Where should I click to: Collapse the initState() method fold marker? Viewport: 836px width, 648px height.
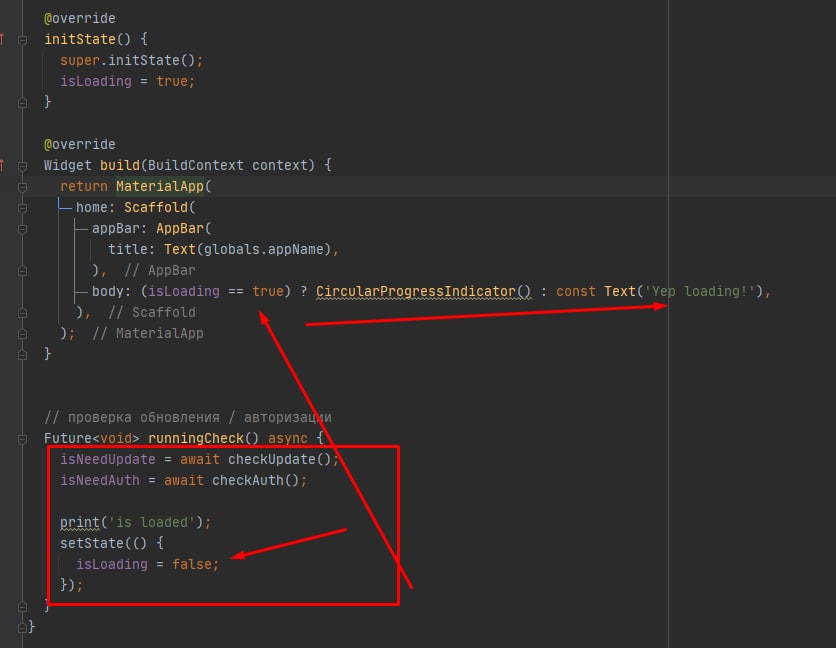22,40
